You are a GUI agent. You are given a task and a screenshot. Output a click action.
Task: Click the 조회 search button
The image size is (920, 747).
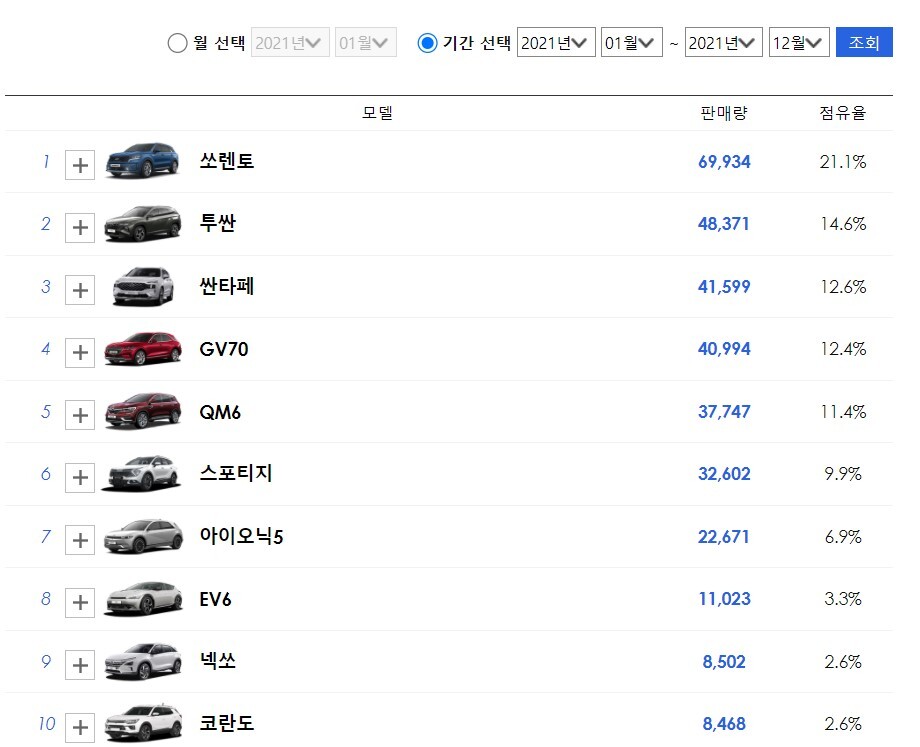[864, 42]
